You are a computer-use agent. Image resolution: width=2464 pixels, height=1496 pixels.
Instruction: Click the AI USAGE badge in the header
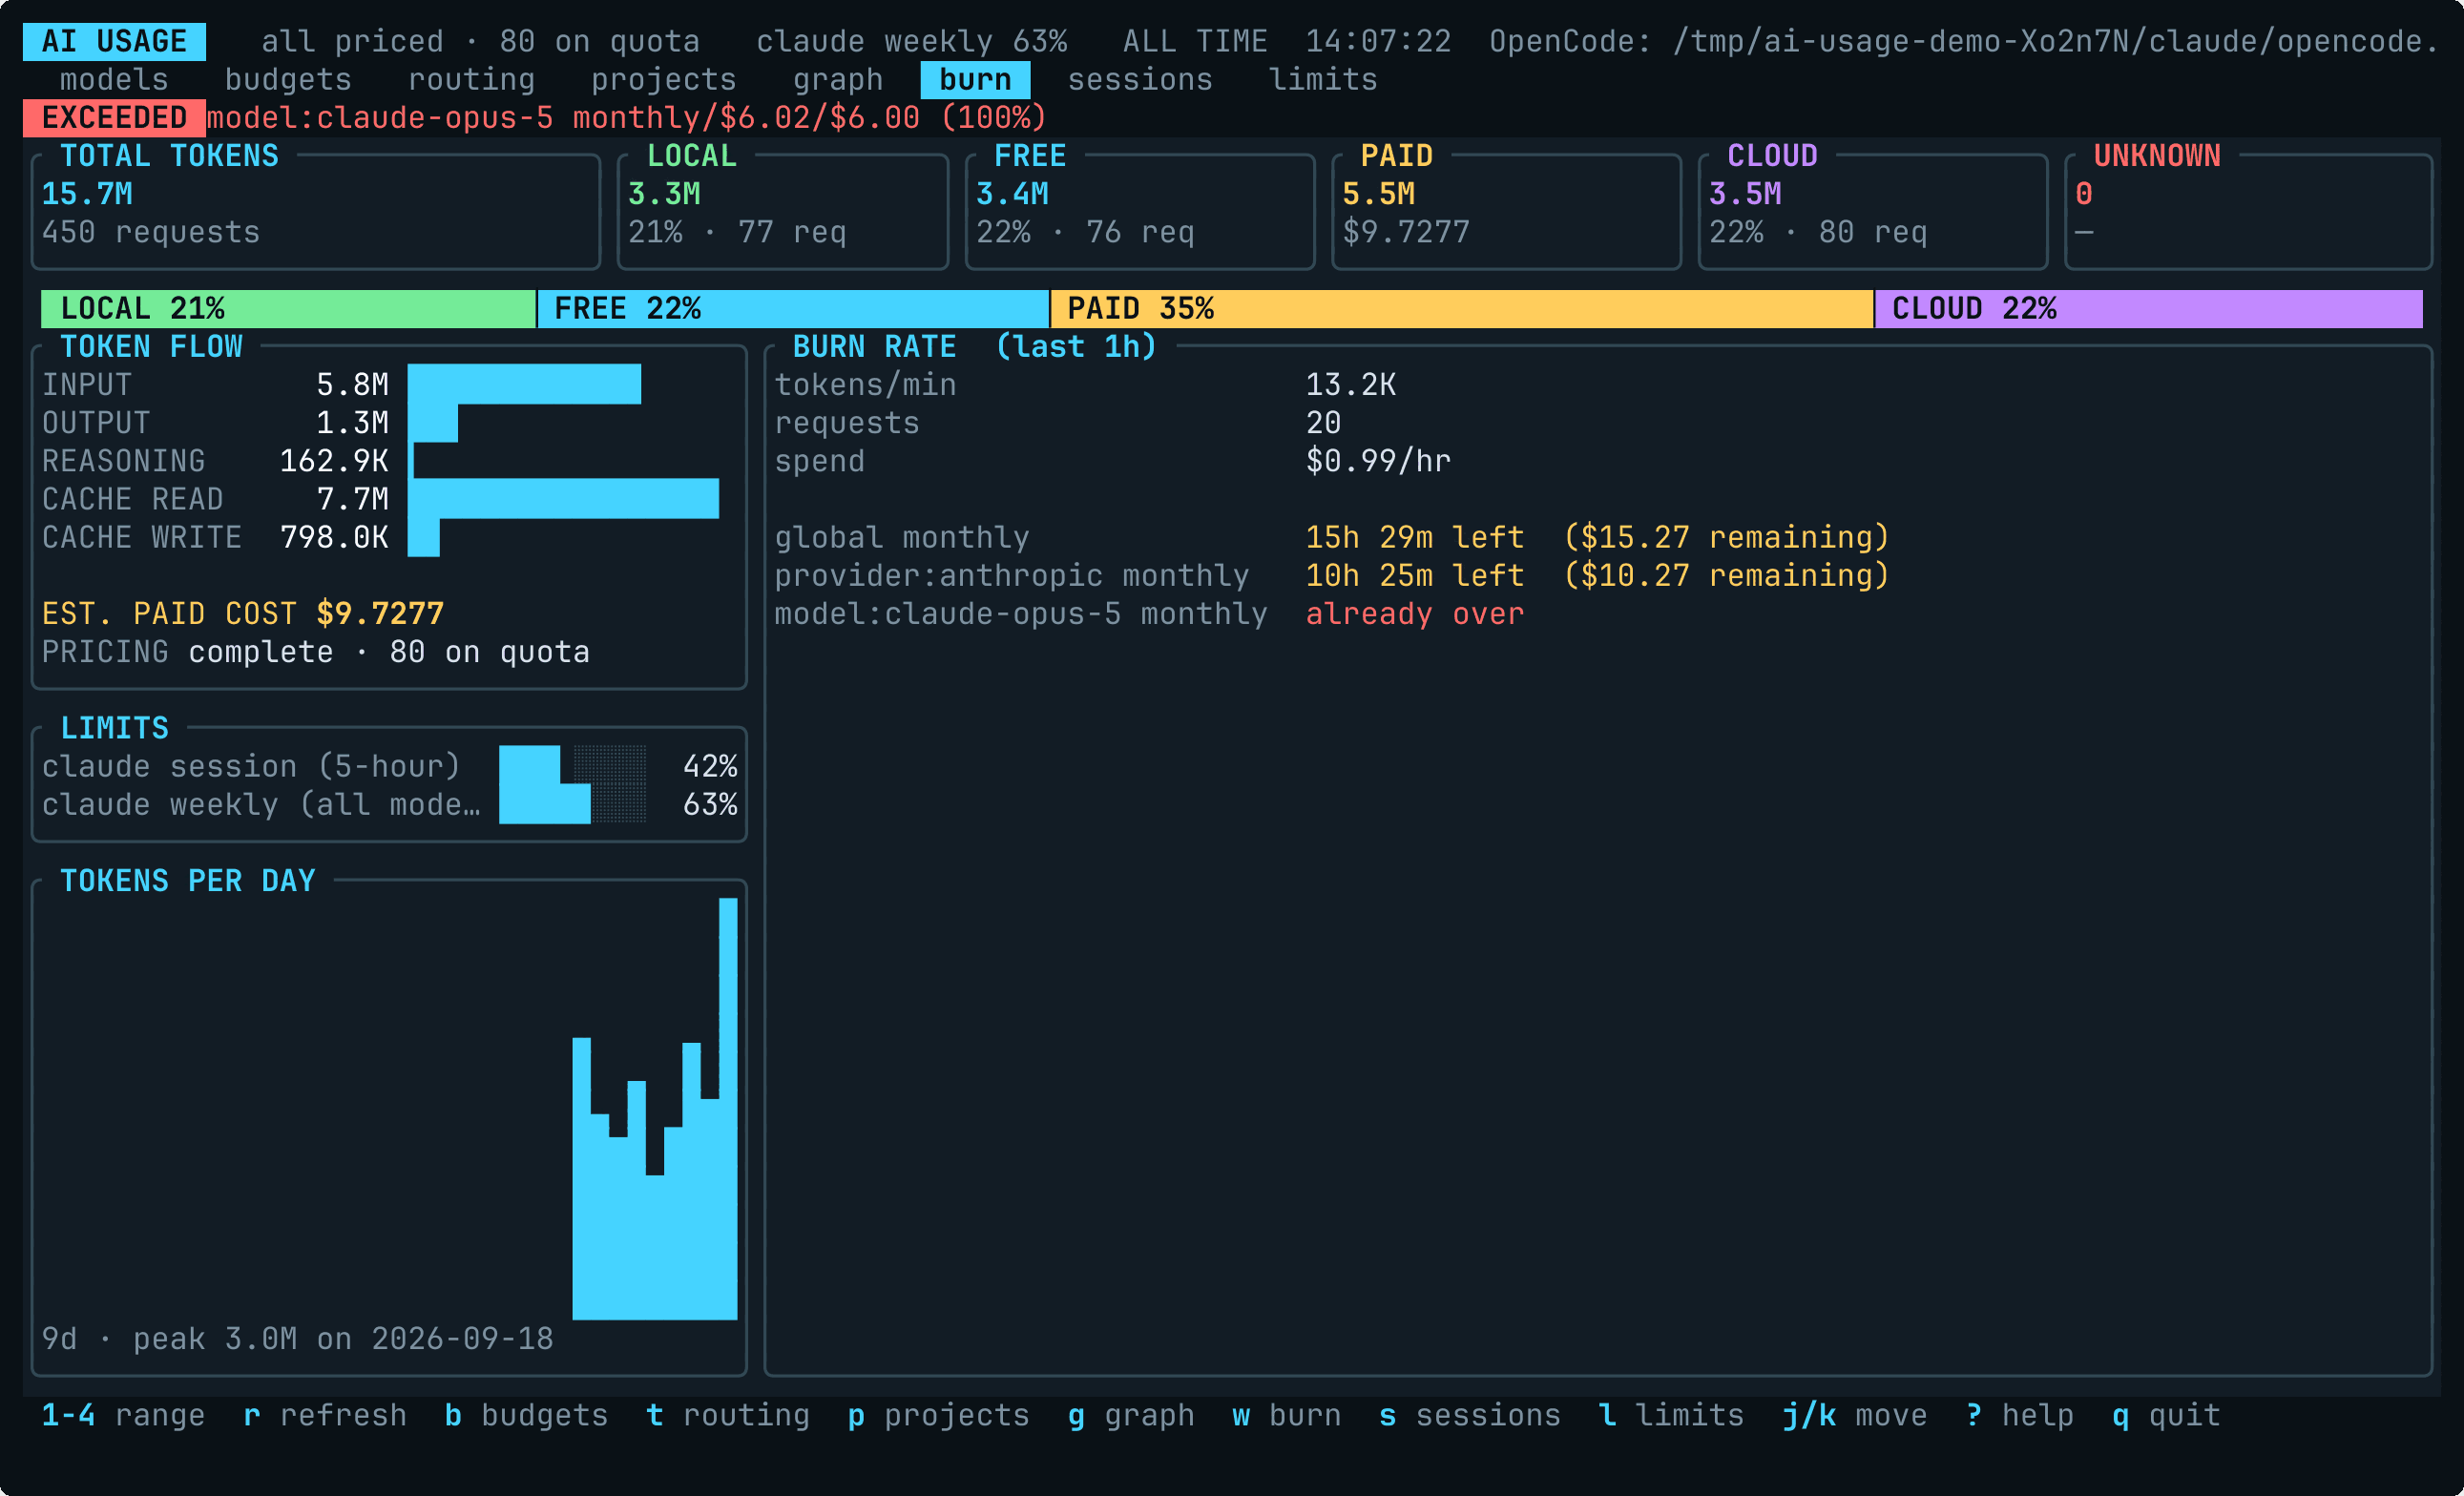point(114,42)
